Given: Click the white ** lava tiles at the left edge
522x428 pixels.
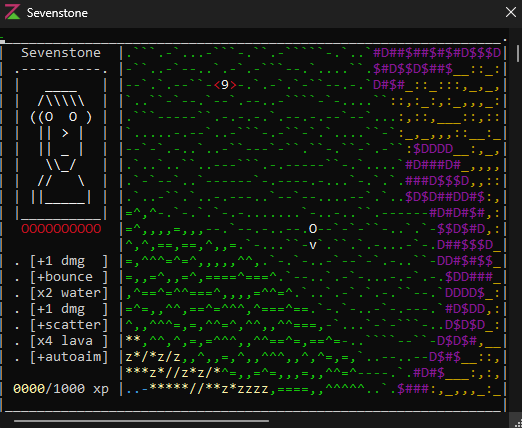Looking at the screenshot, I should pyautogui.click(x=133, y=339).
